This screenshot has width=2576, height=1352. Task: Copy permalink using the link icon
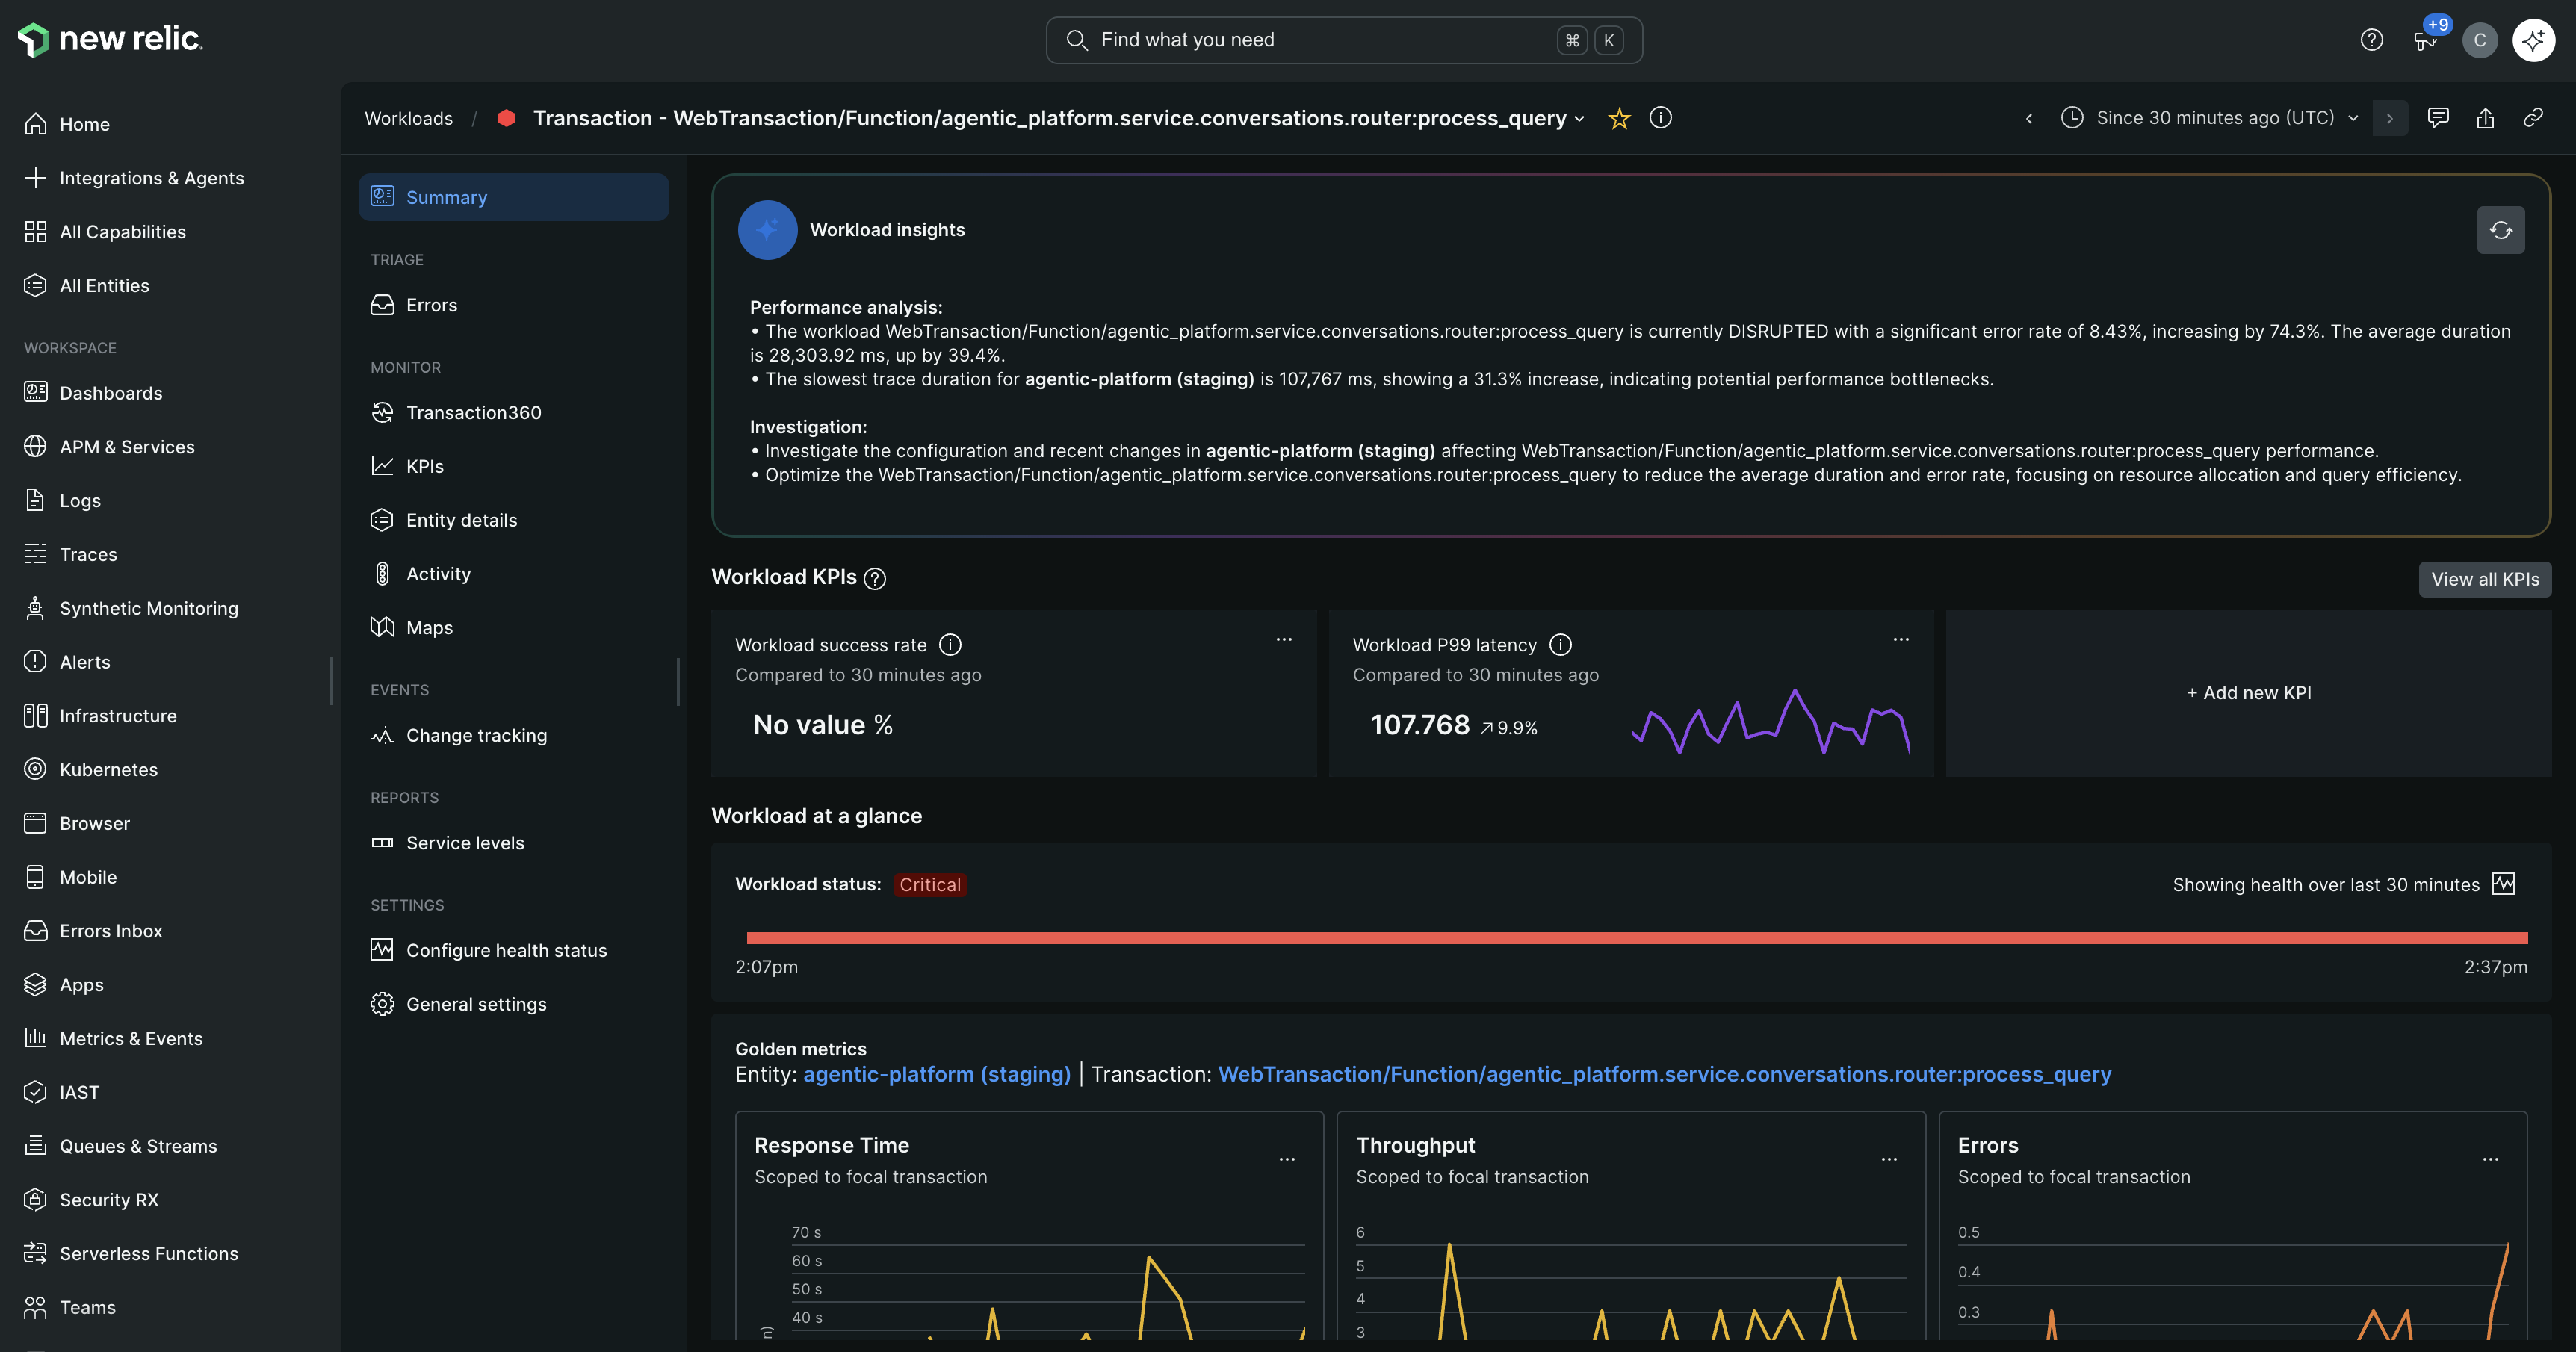coord(2533,118)
